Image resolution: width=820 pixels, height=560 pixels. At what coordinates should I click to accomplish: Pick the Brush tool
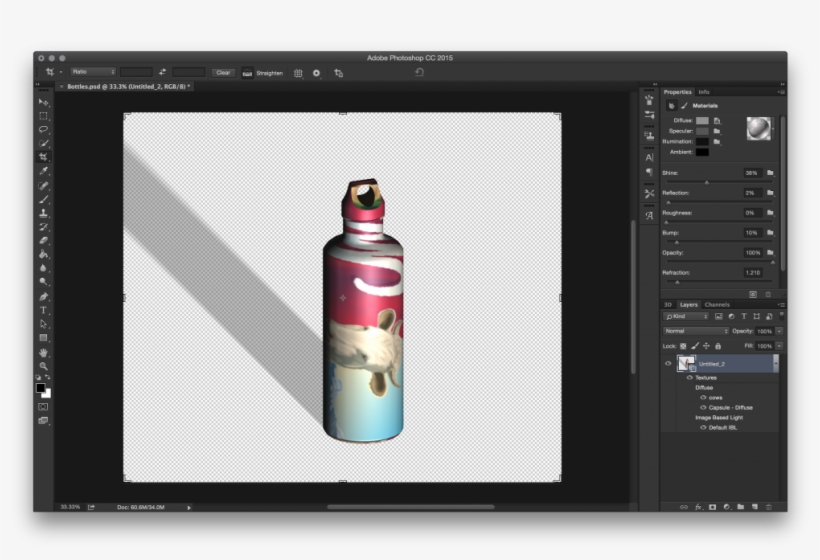click(43, 199)
